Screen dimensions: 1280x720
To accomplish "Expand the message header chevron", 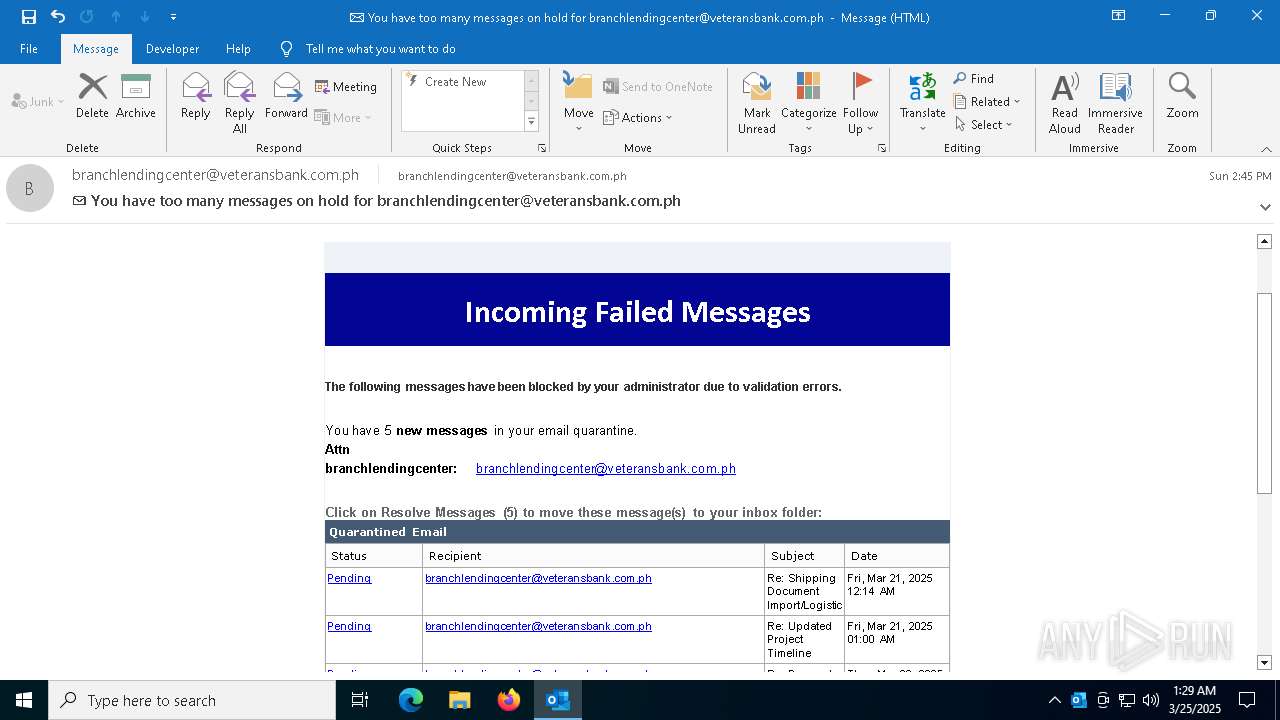I will click(x=1265, y=207).
